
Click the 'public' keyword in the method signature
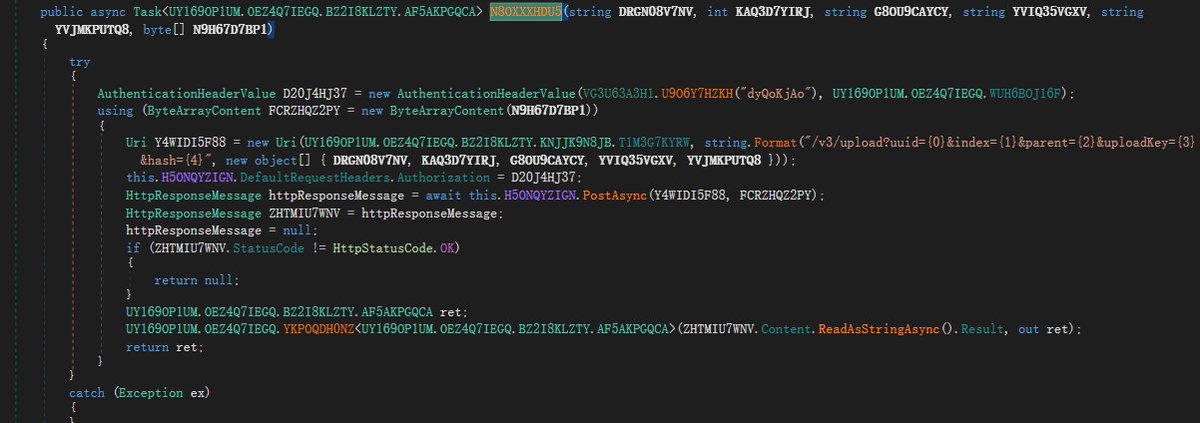pos(62,12)
